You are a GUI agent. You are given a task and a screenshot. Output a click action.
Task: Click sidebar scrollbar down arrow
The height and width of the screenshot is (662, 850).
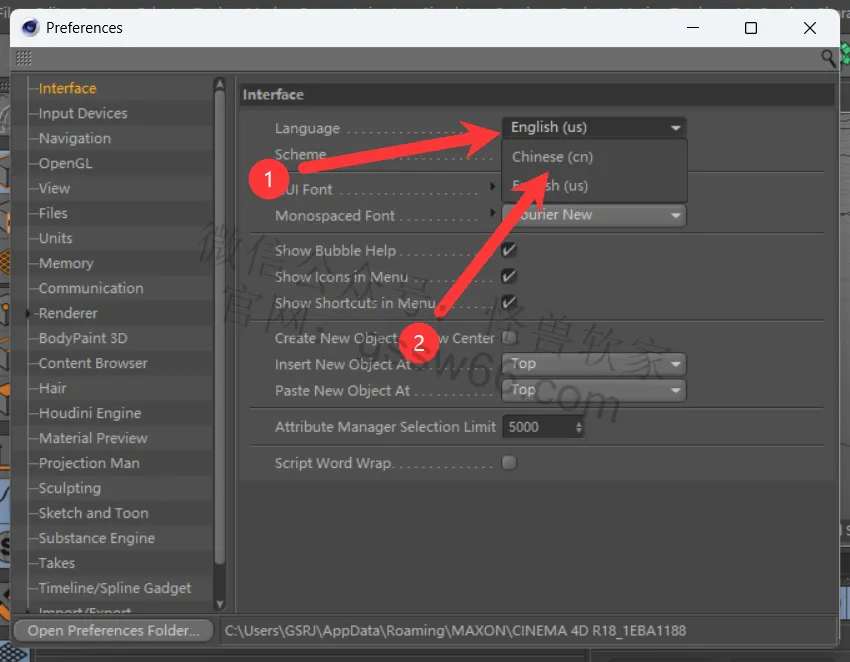(220, 603)
